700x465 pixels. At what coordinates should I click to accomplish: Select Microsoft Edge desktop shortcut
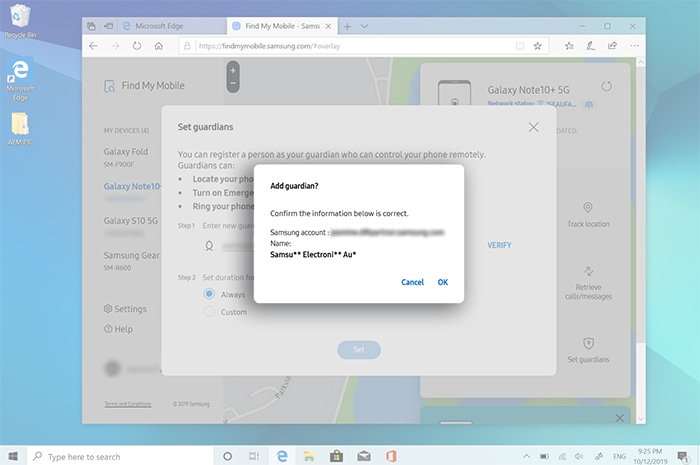(x=20, y=79)
